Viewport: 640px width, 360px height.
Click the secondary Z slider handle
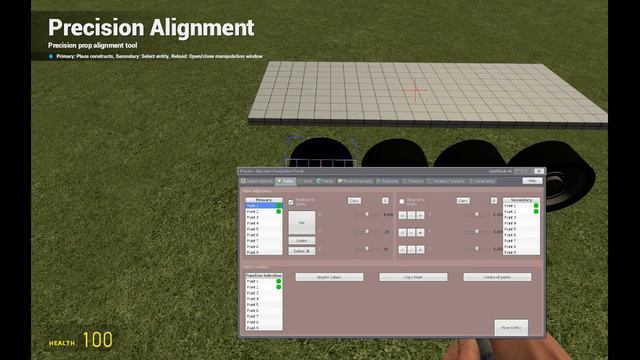[477, 249]
